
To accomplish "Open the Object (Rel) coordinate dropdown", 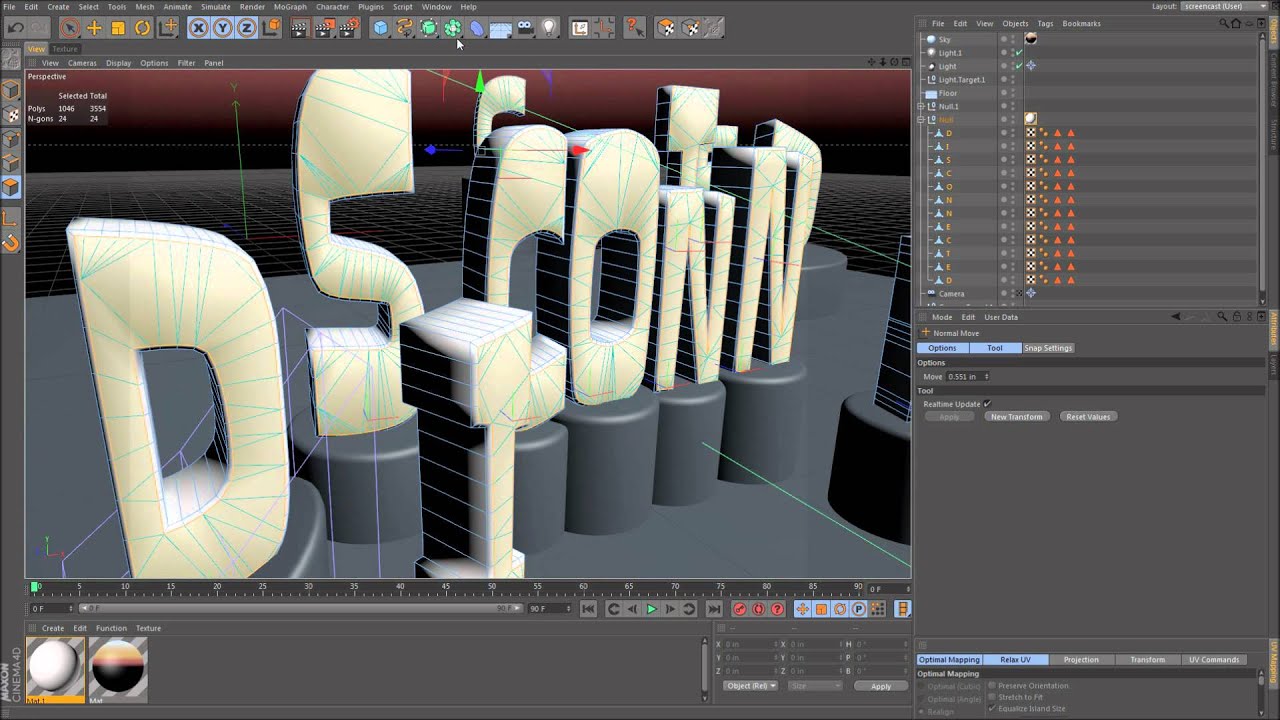I will 752,686.
